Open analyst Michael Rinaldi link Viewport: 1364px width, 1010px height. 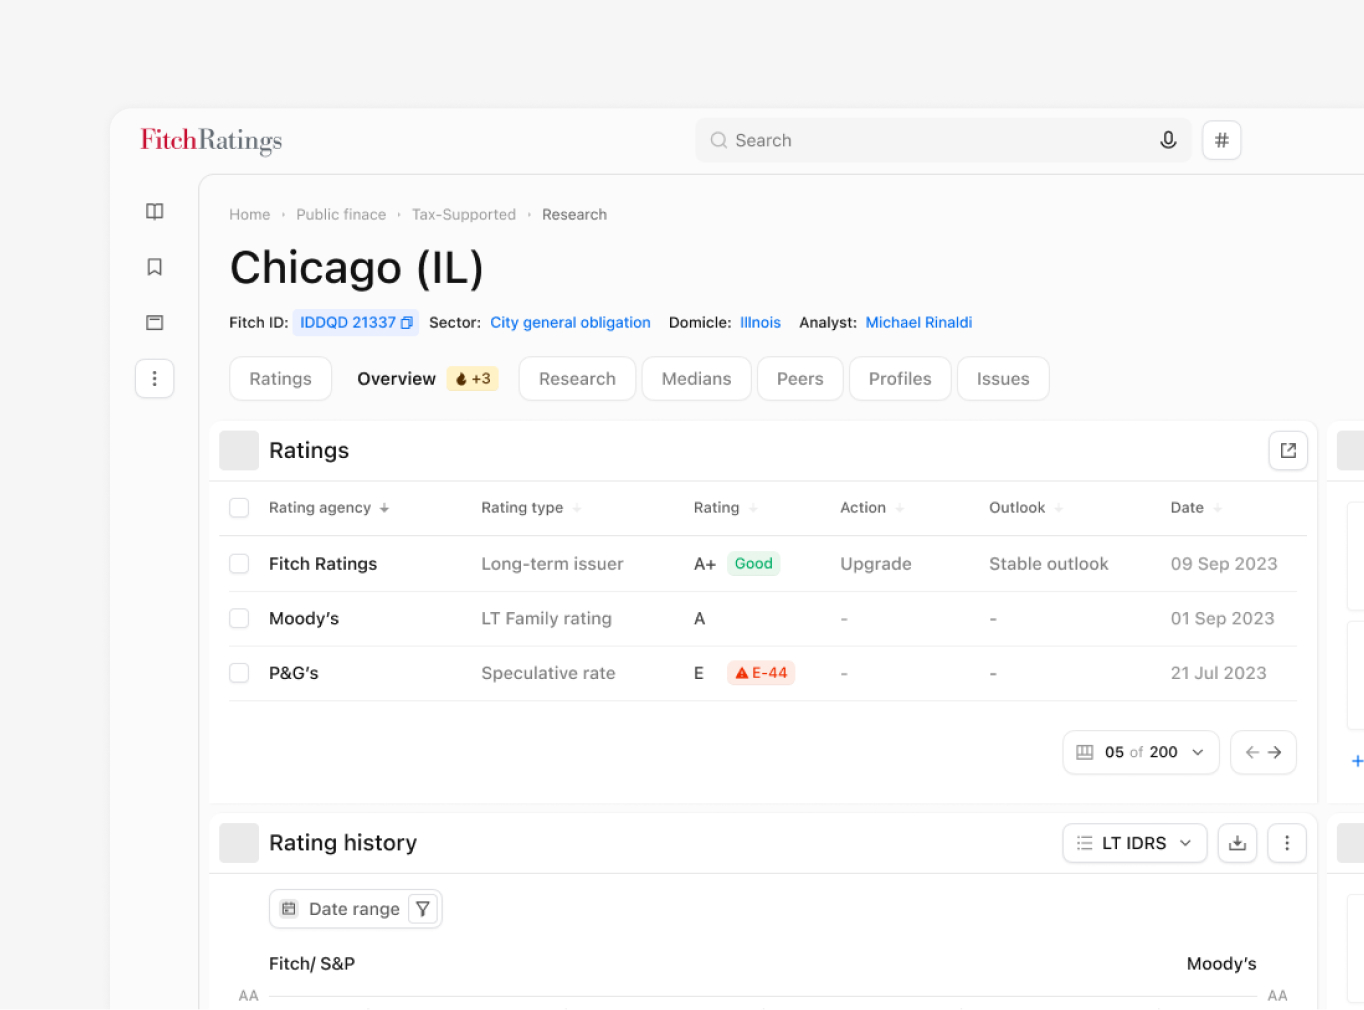click(x=918, y=322)
